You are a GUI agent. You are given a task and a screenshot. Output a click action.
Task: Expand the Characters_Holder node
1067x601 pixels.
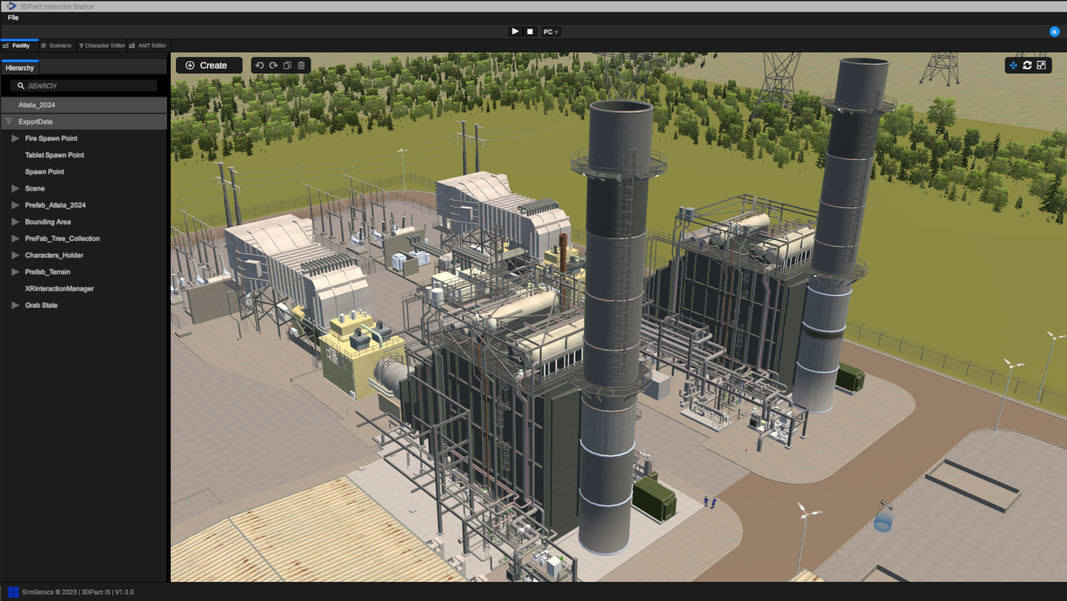[15, 255]
